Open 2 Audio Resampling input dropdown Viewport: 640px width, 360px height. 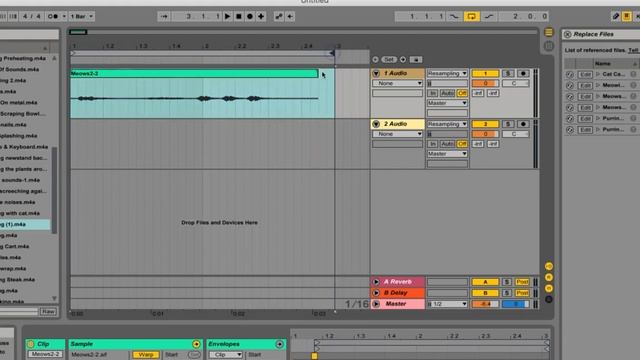[447, 124]
